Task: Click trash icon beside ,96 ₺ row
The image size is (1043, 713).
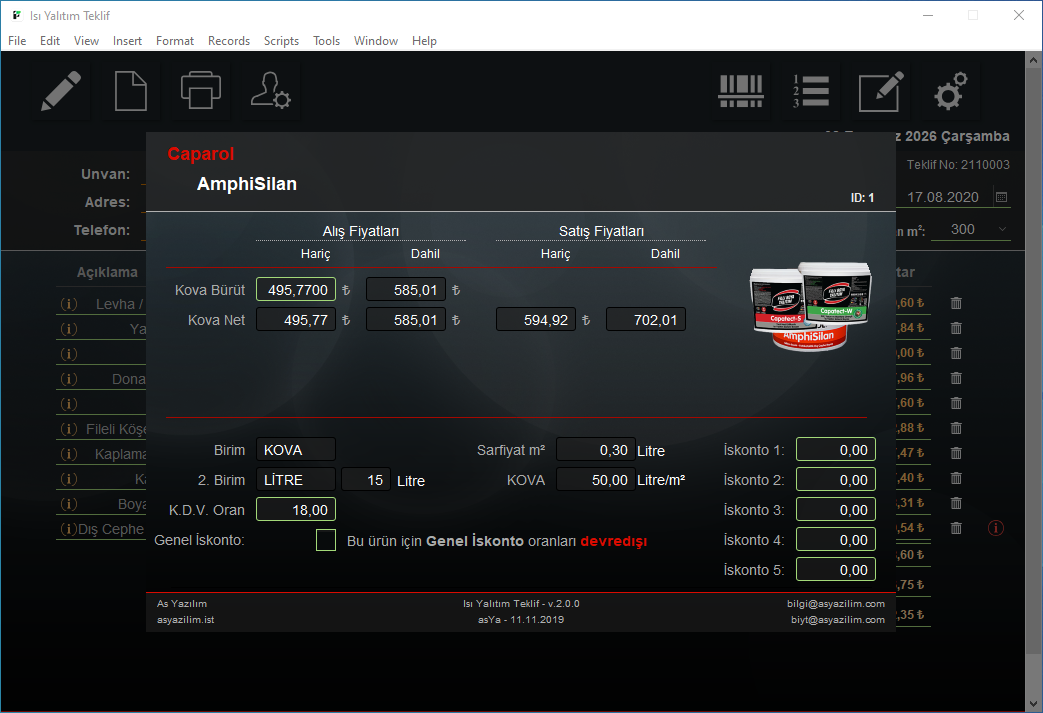Action: pyautogui.click(x=956, y=378)
